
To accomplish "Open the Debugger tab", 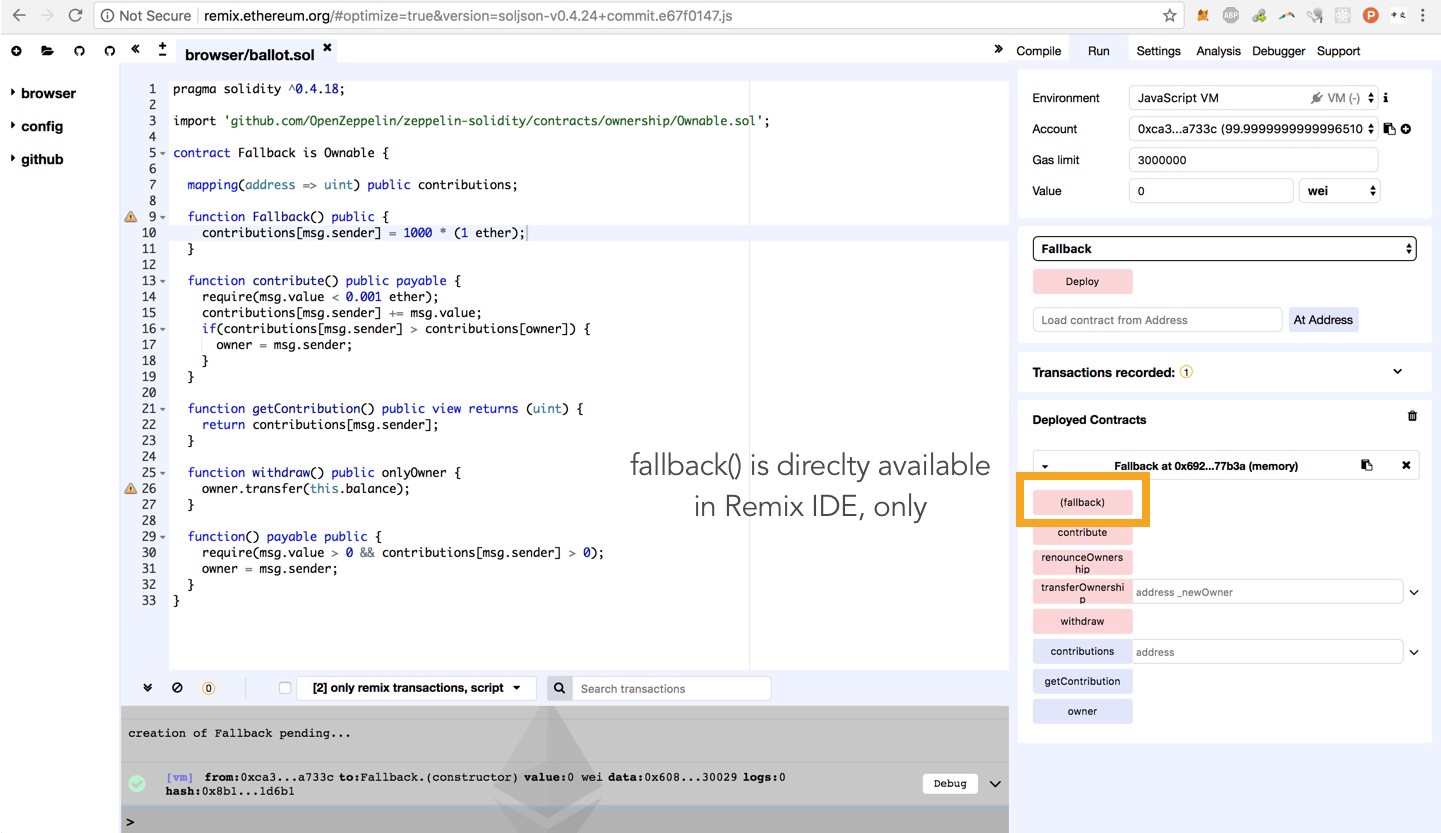I will pos(1278,51).
